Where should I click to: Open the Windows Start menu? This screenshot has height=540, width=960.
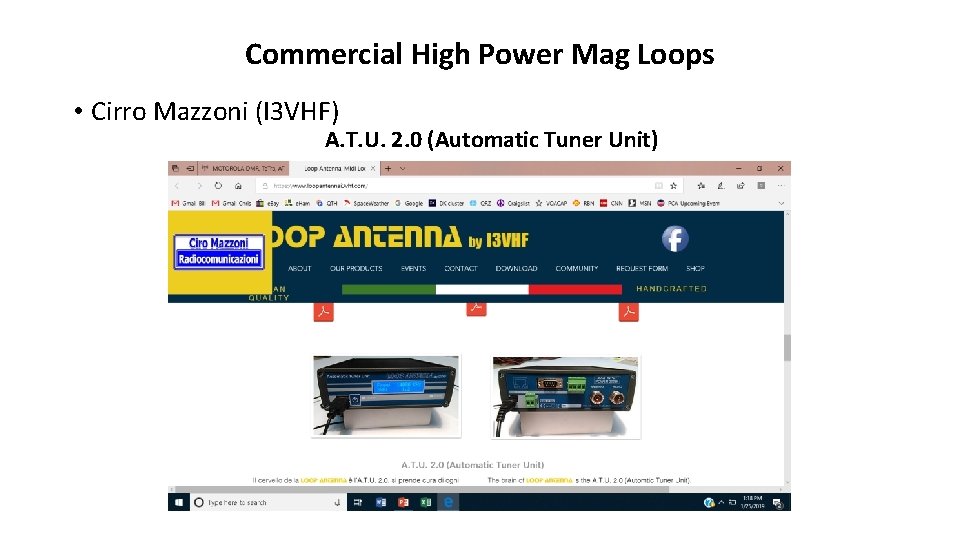pos(179,502)
